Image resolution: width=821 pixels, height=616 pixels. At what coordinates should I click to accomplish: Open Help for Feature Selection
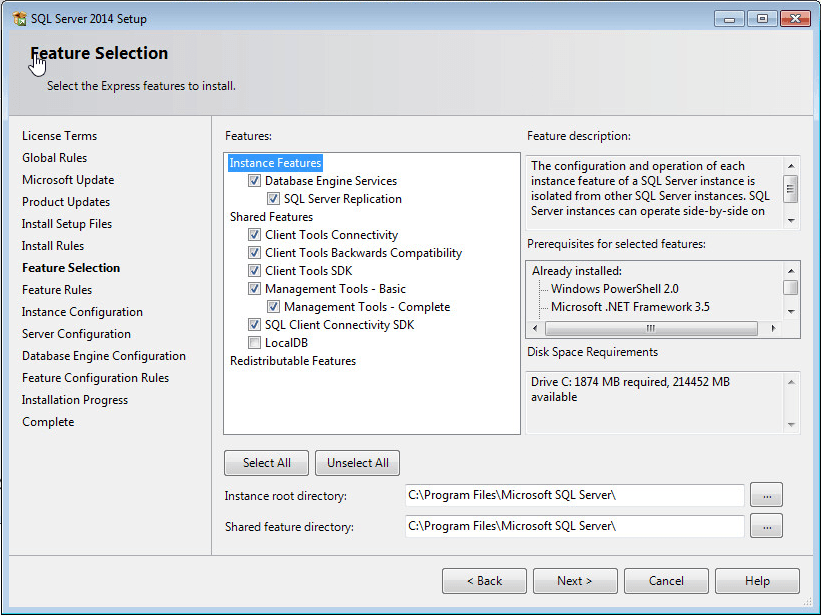(757, 581)
